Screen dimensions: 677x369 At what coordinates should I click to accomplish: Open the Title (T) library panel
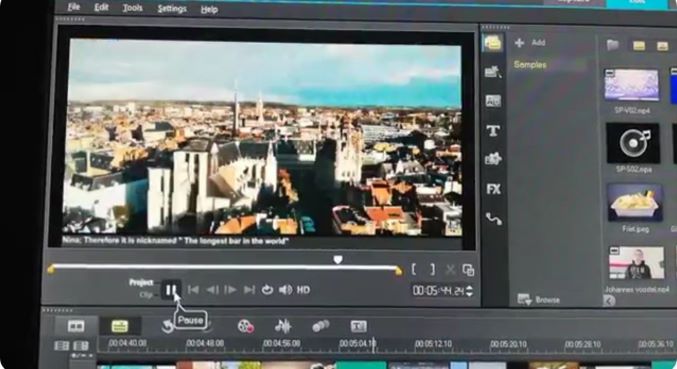point(493,130)
